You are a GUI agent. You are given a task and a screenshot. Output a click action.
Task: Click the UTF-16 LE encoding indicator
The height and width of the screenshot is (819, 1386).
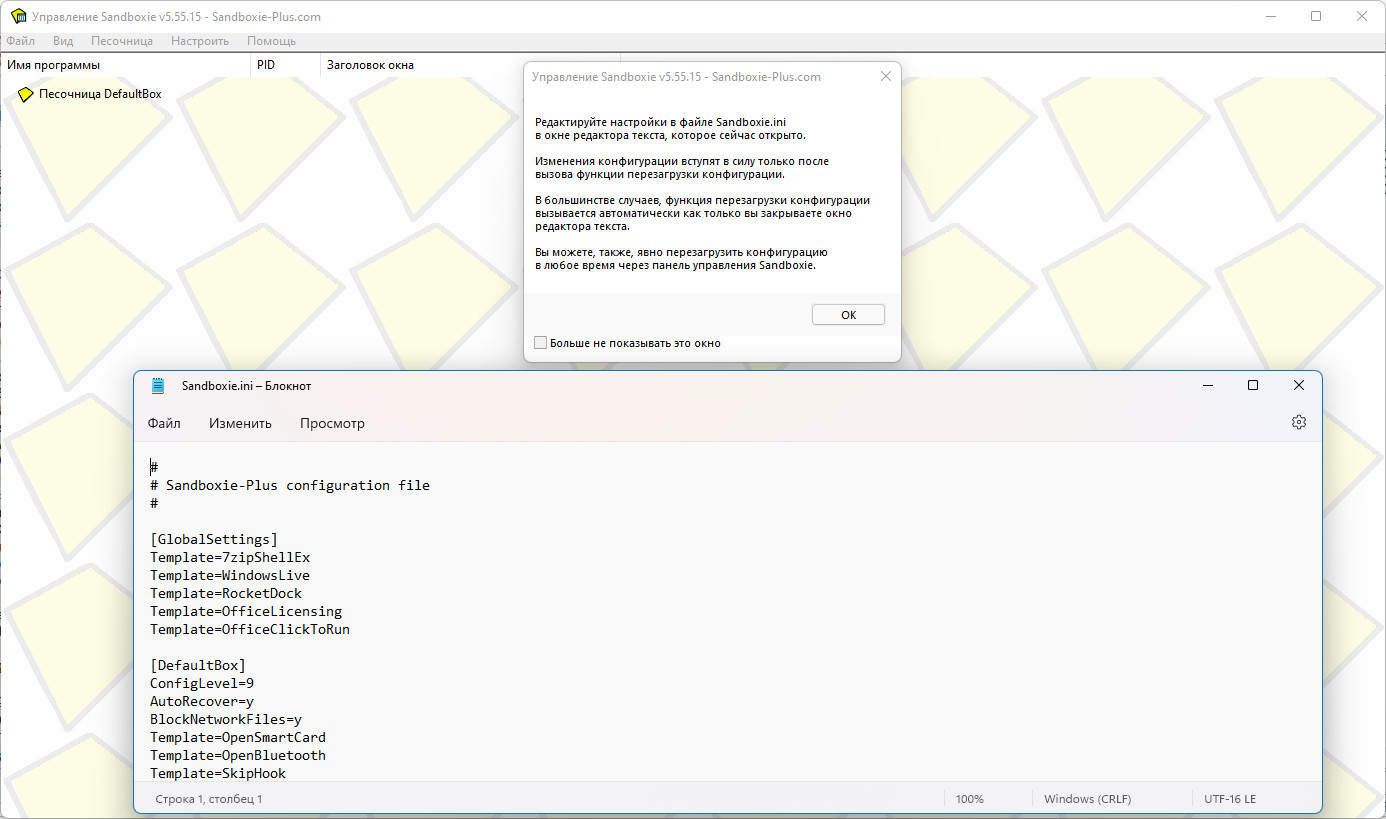pyautogui.click(x=1229, y=798)
